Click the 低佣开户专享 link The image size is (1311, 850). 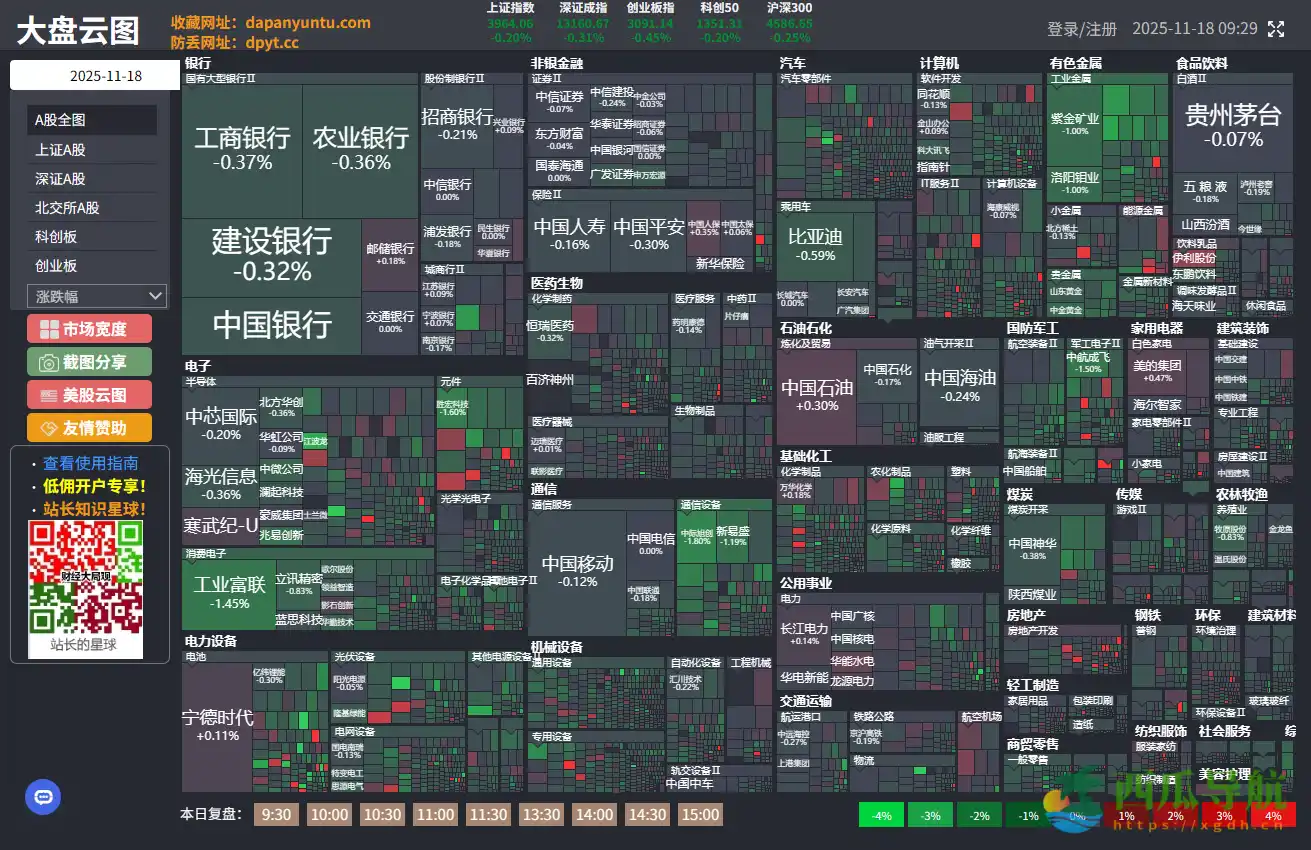coord(94,486)
